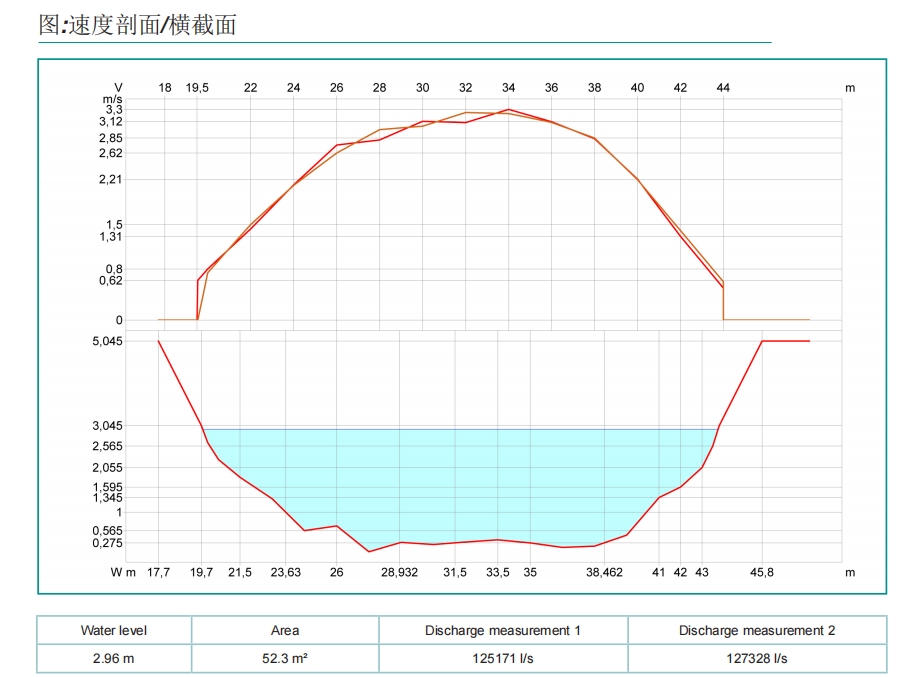Click the '31,5' width axis label
The width and height of the screenshot is (906, 677).
455,572
